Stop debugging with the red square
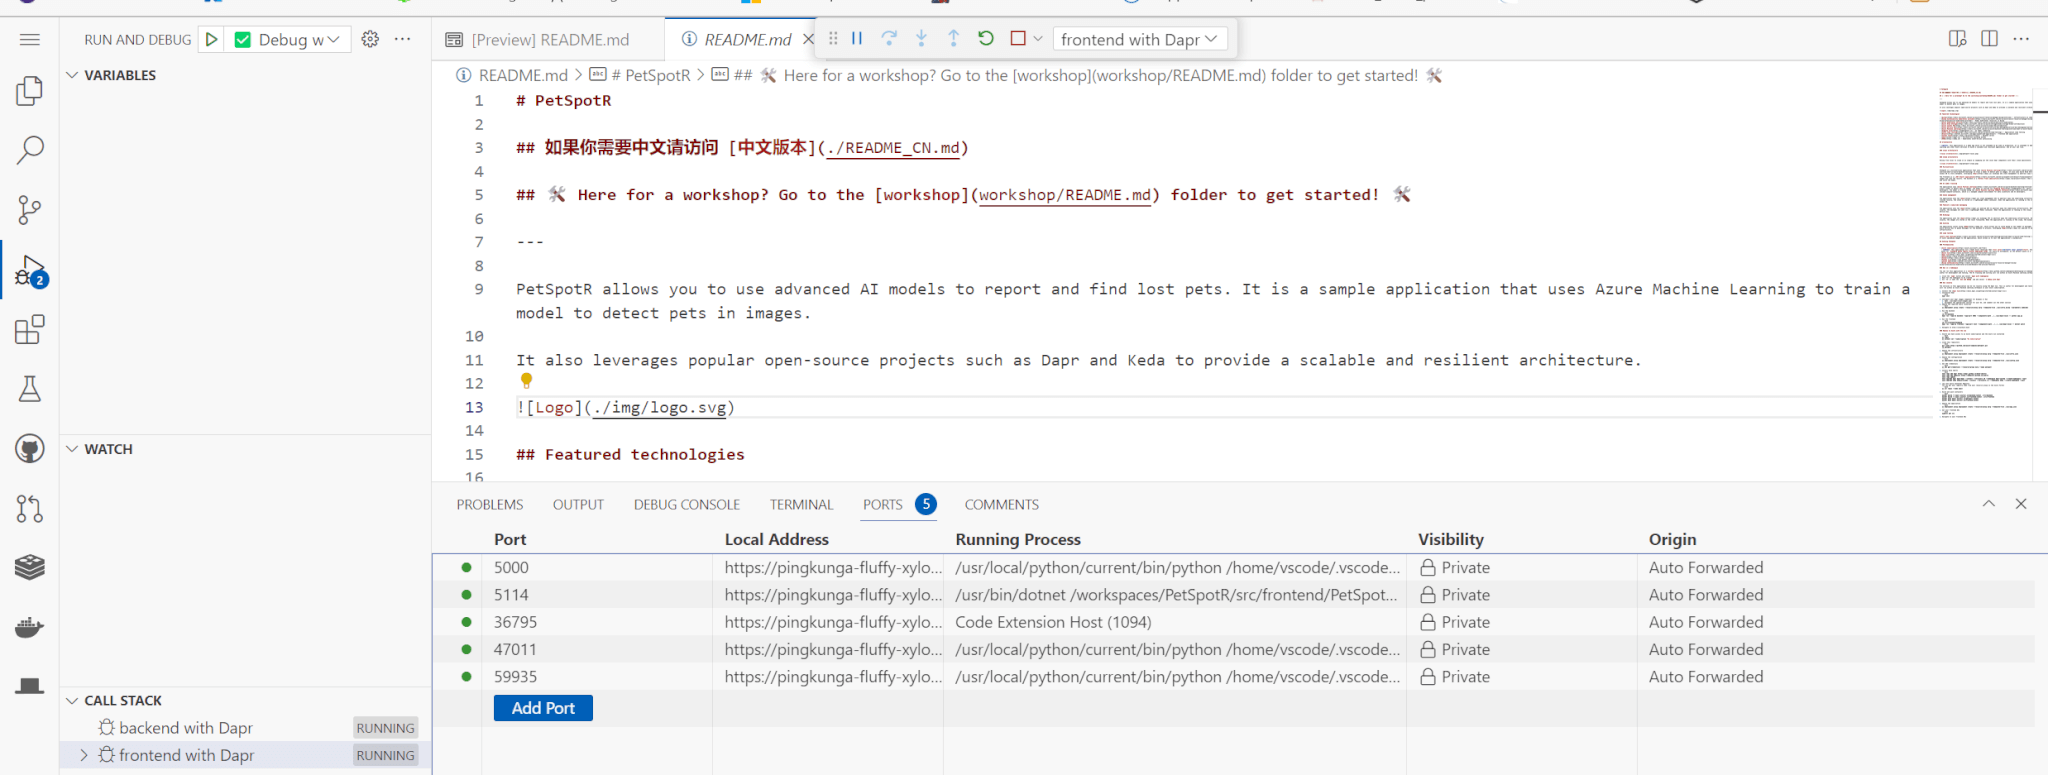 coord(1018,39)
